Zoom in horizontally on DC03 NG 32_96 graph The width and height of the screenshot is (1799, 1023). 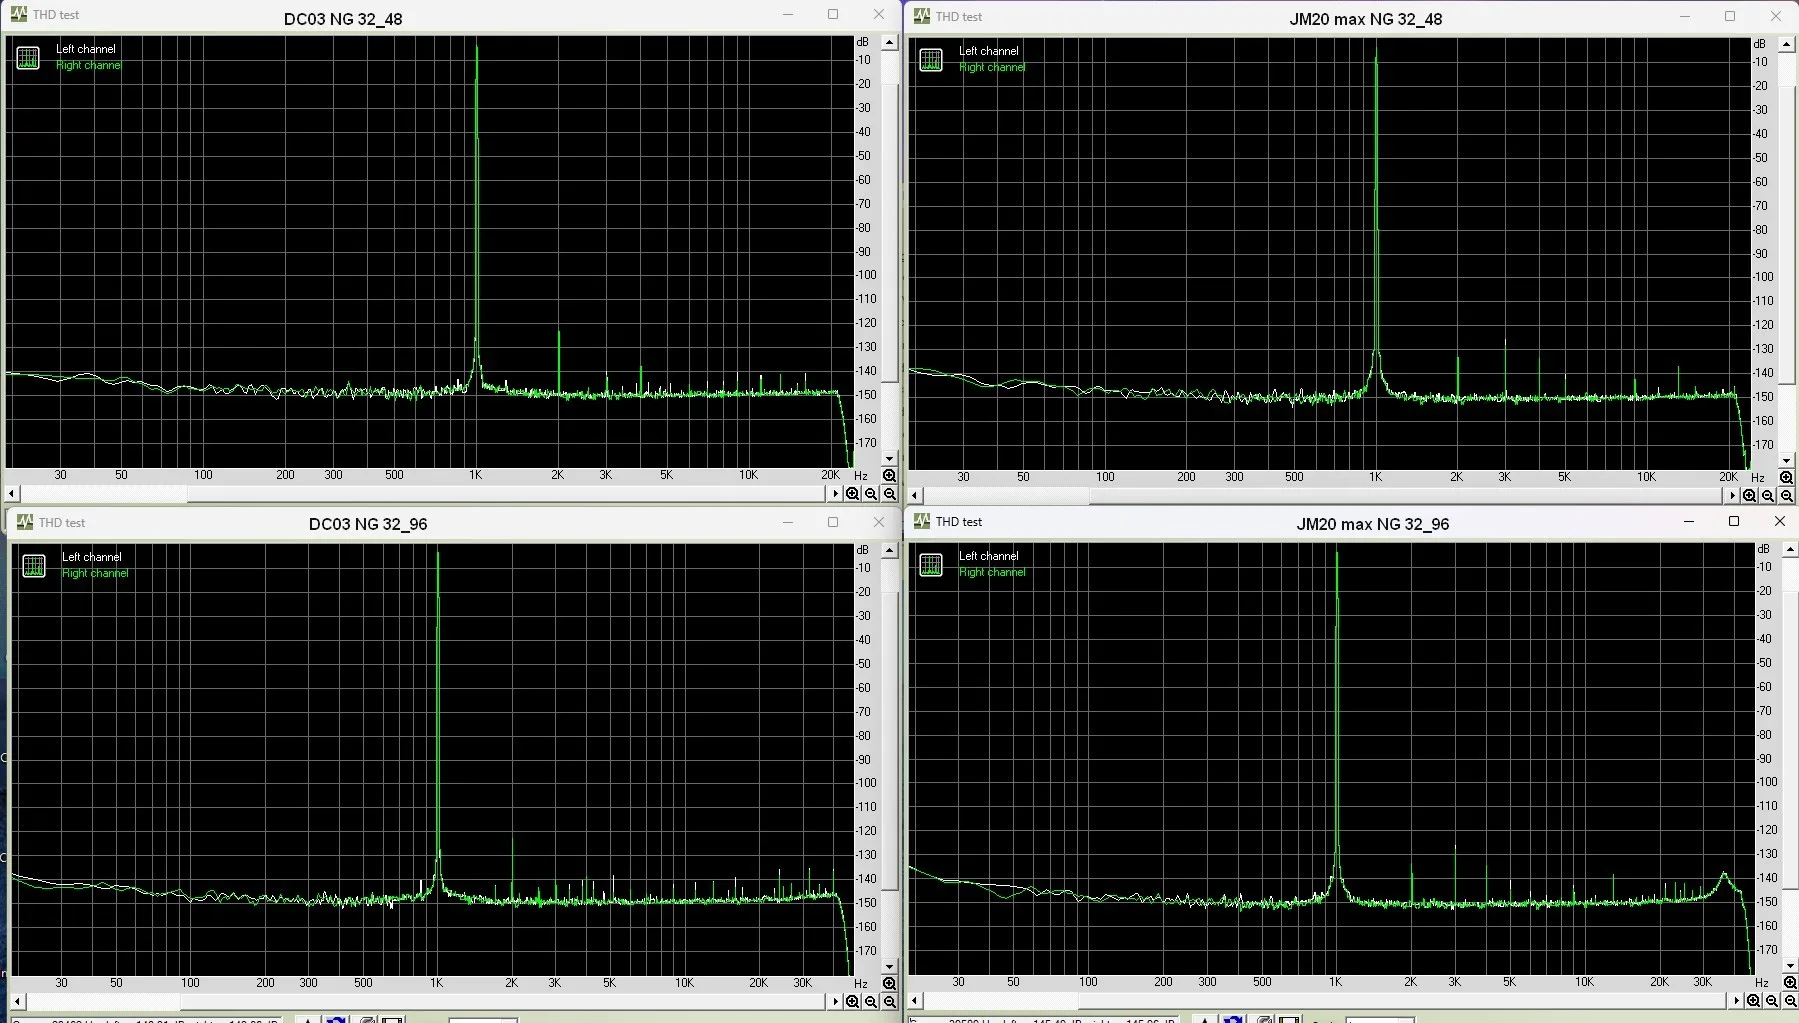[x=853, y=1001]
